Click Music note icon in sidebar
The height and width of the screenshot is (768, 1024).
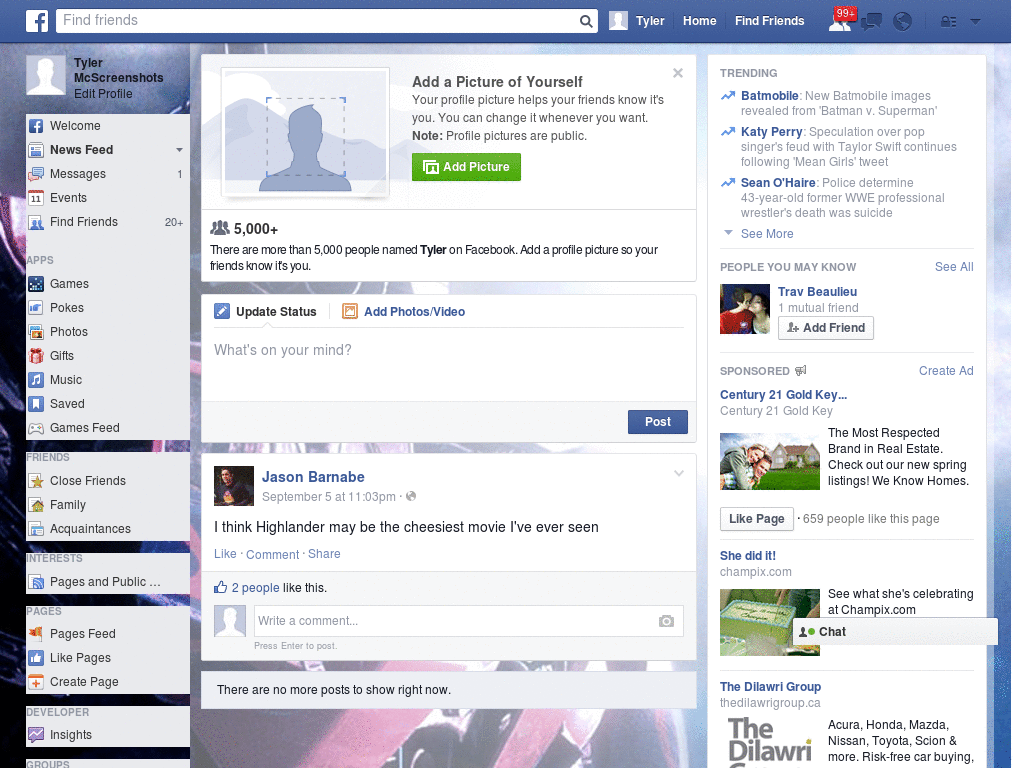coord(36,380)
